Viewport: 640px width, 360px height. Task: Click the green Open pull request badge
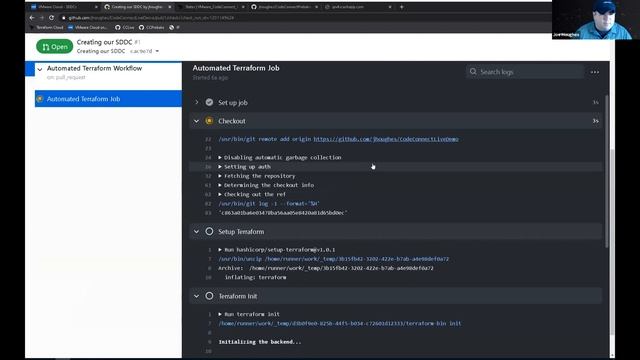pyautogui.click(x=54, y=47)
